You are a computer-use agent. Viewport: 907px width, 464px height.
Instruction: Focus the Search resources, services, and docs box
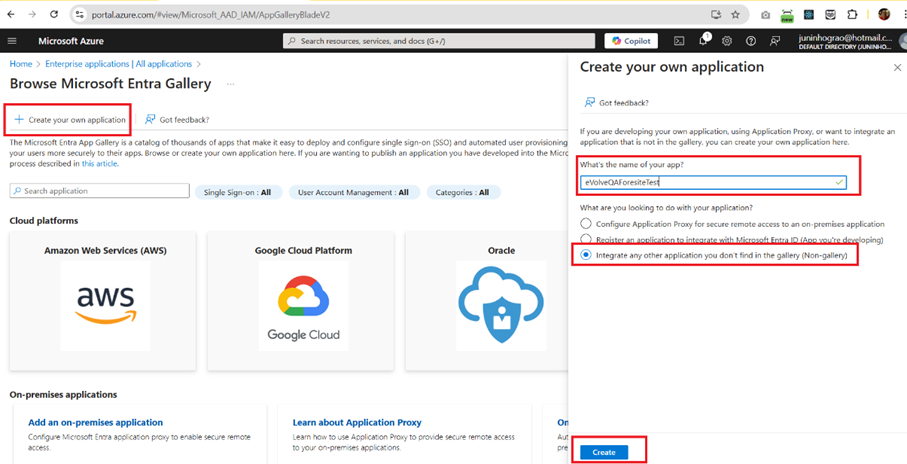[x=439, y=41]
